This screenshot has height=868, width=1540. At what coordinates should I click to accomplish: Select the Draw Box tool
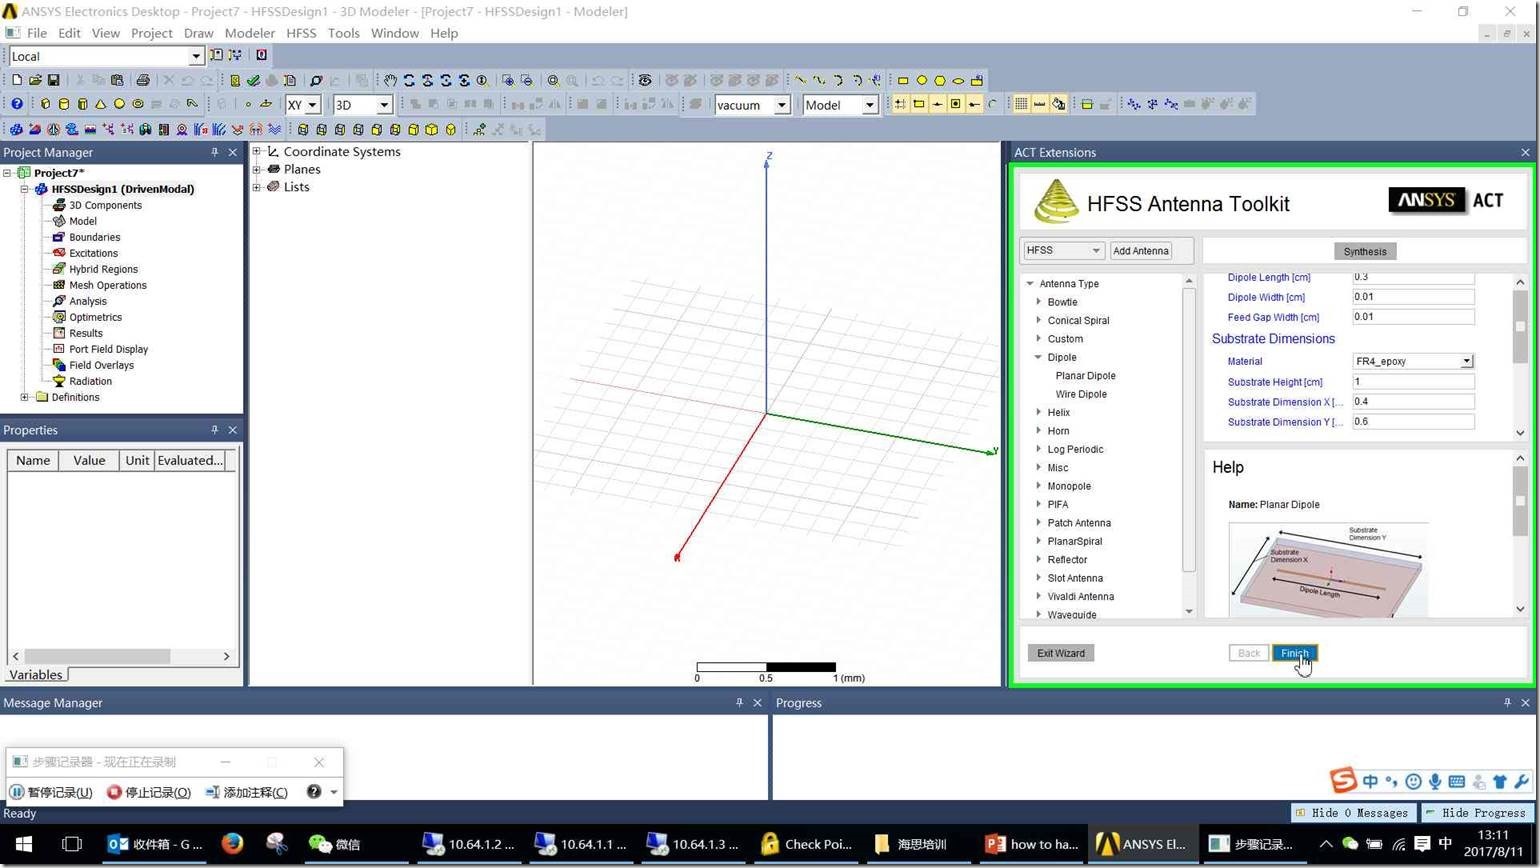click(45, 104)
